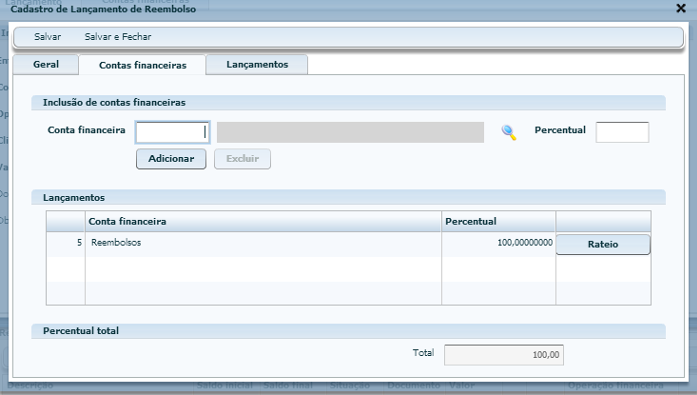This screenshot has height=395, width=697.
Task: Select the Contas financeiras tab
Action: coord(143,65)
